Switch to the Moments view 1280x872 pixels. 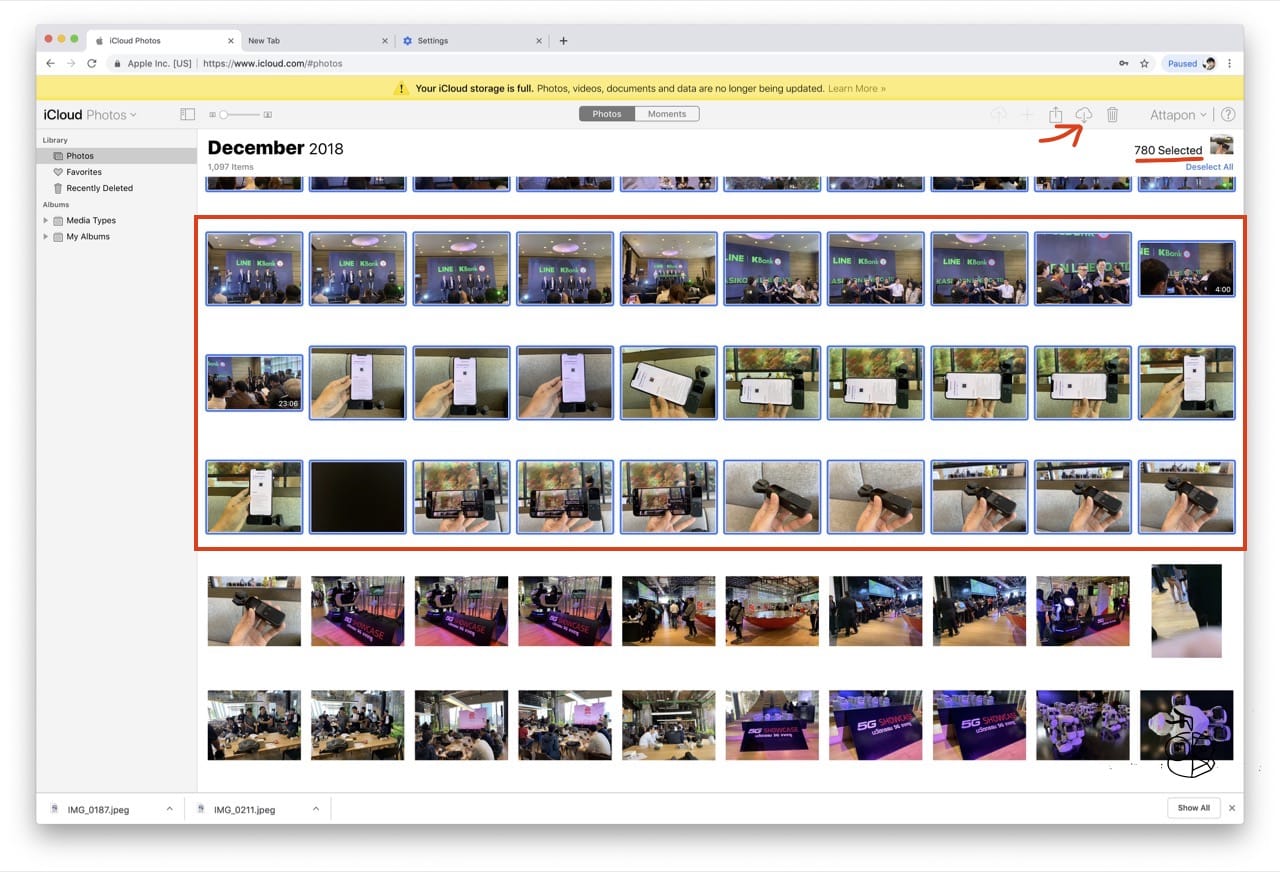point(667,113)
